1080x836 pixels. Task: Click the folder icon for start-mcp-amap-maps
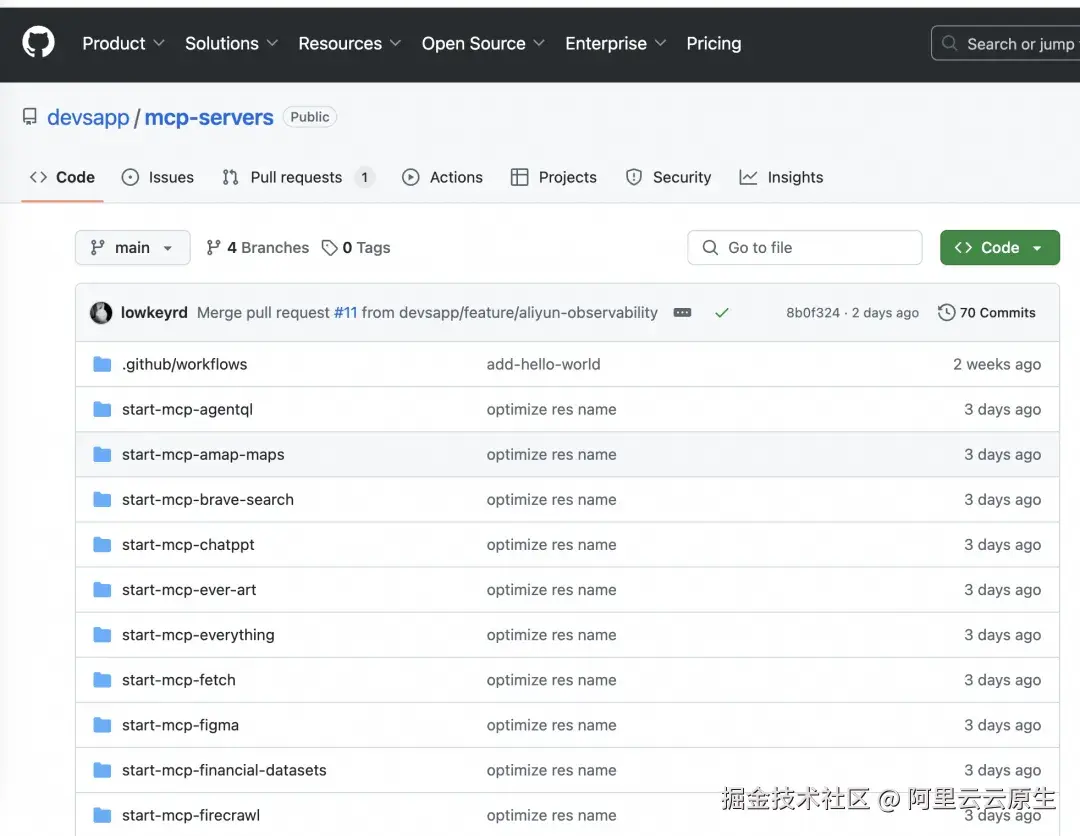(102, 454)
